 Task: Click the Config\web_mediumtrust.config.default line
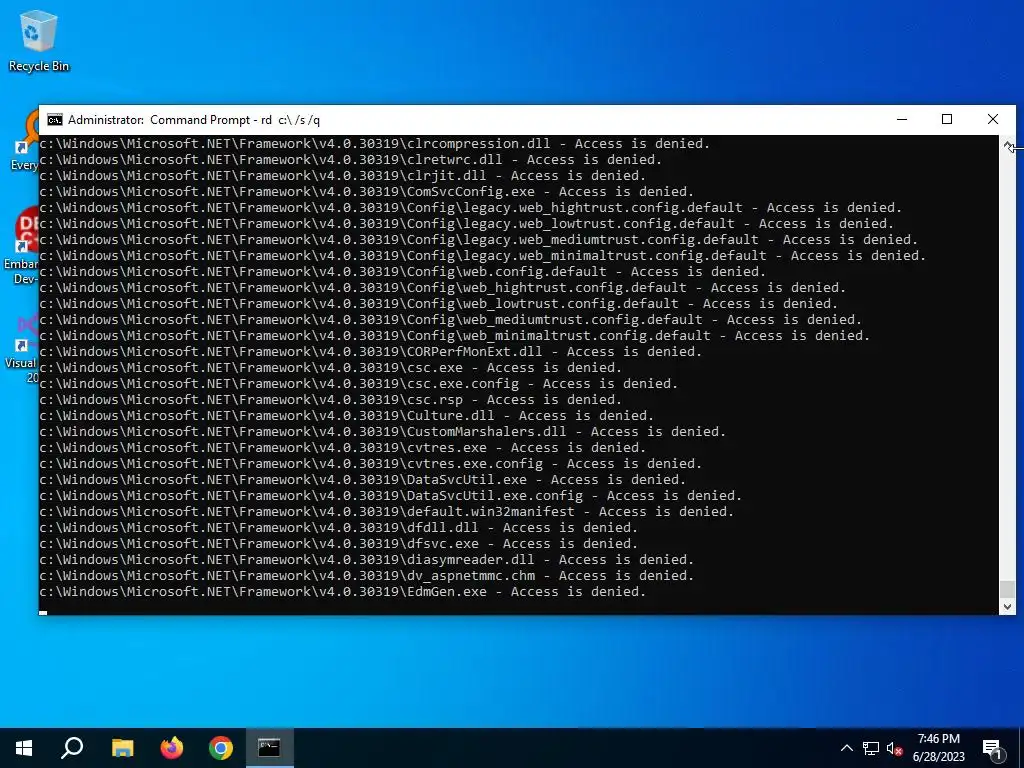click(451, 319)
